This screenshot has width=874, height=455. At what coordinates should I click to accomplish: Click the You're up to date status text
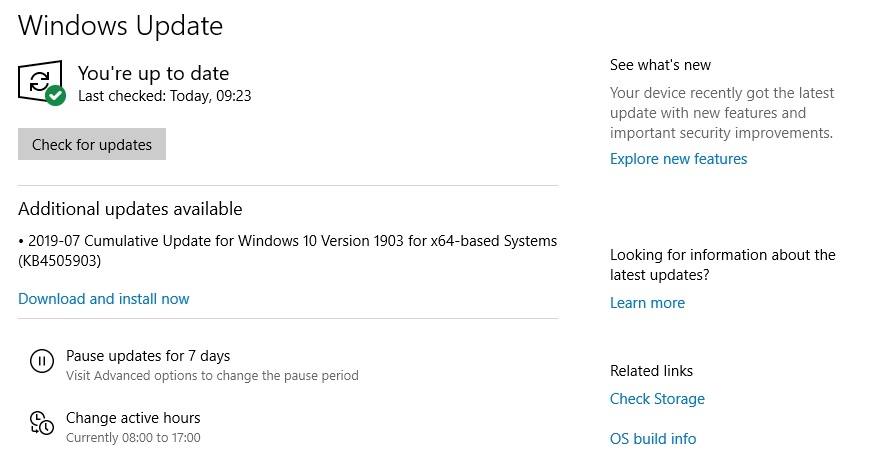[153, 73]
